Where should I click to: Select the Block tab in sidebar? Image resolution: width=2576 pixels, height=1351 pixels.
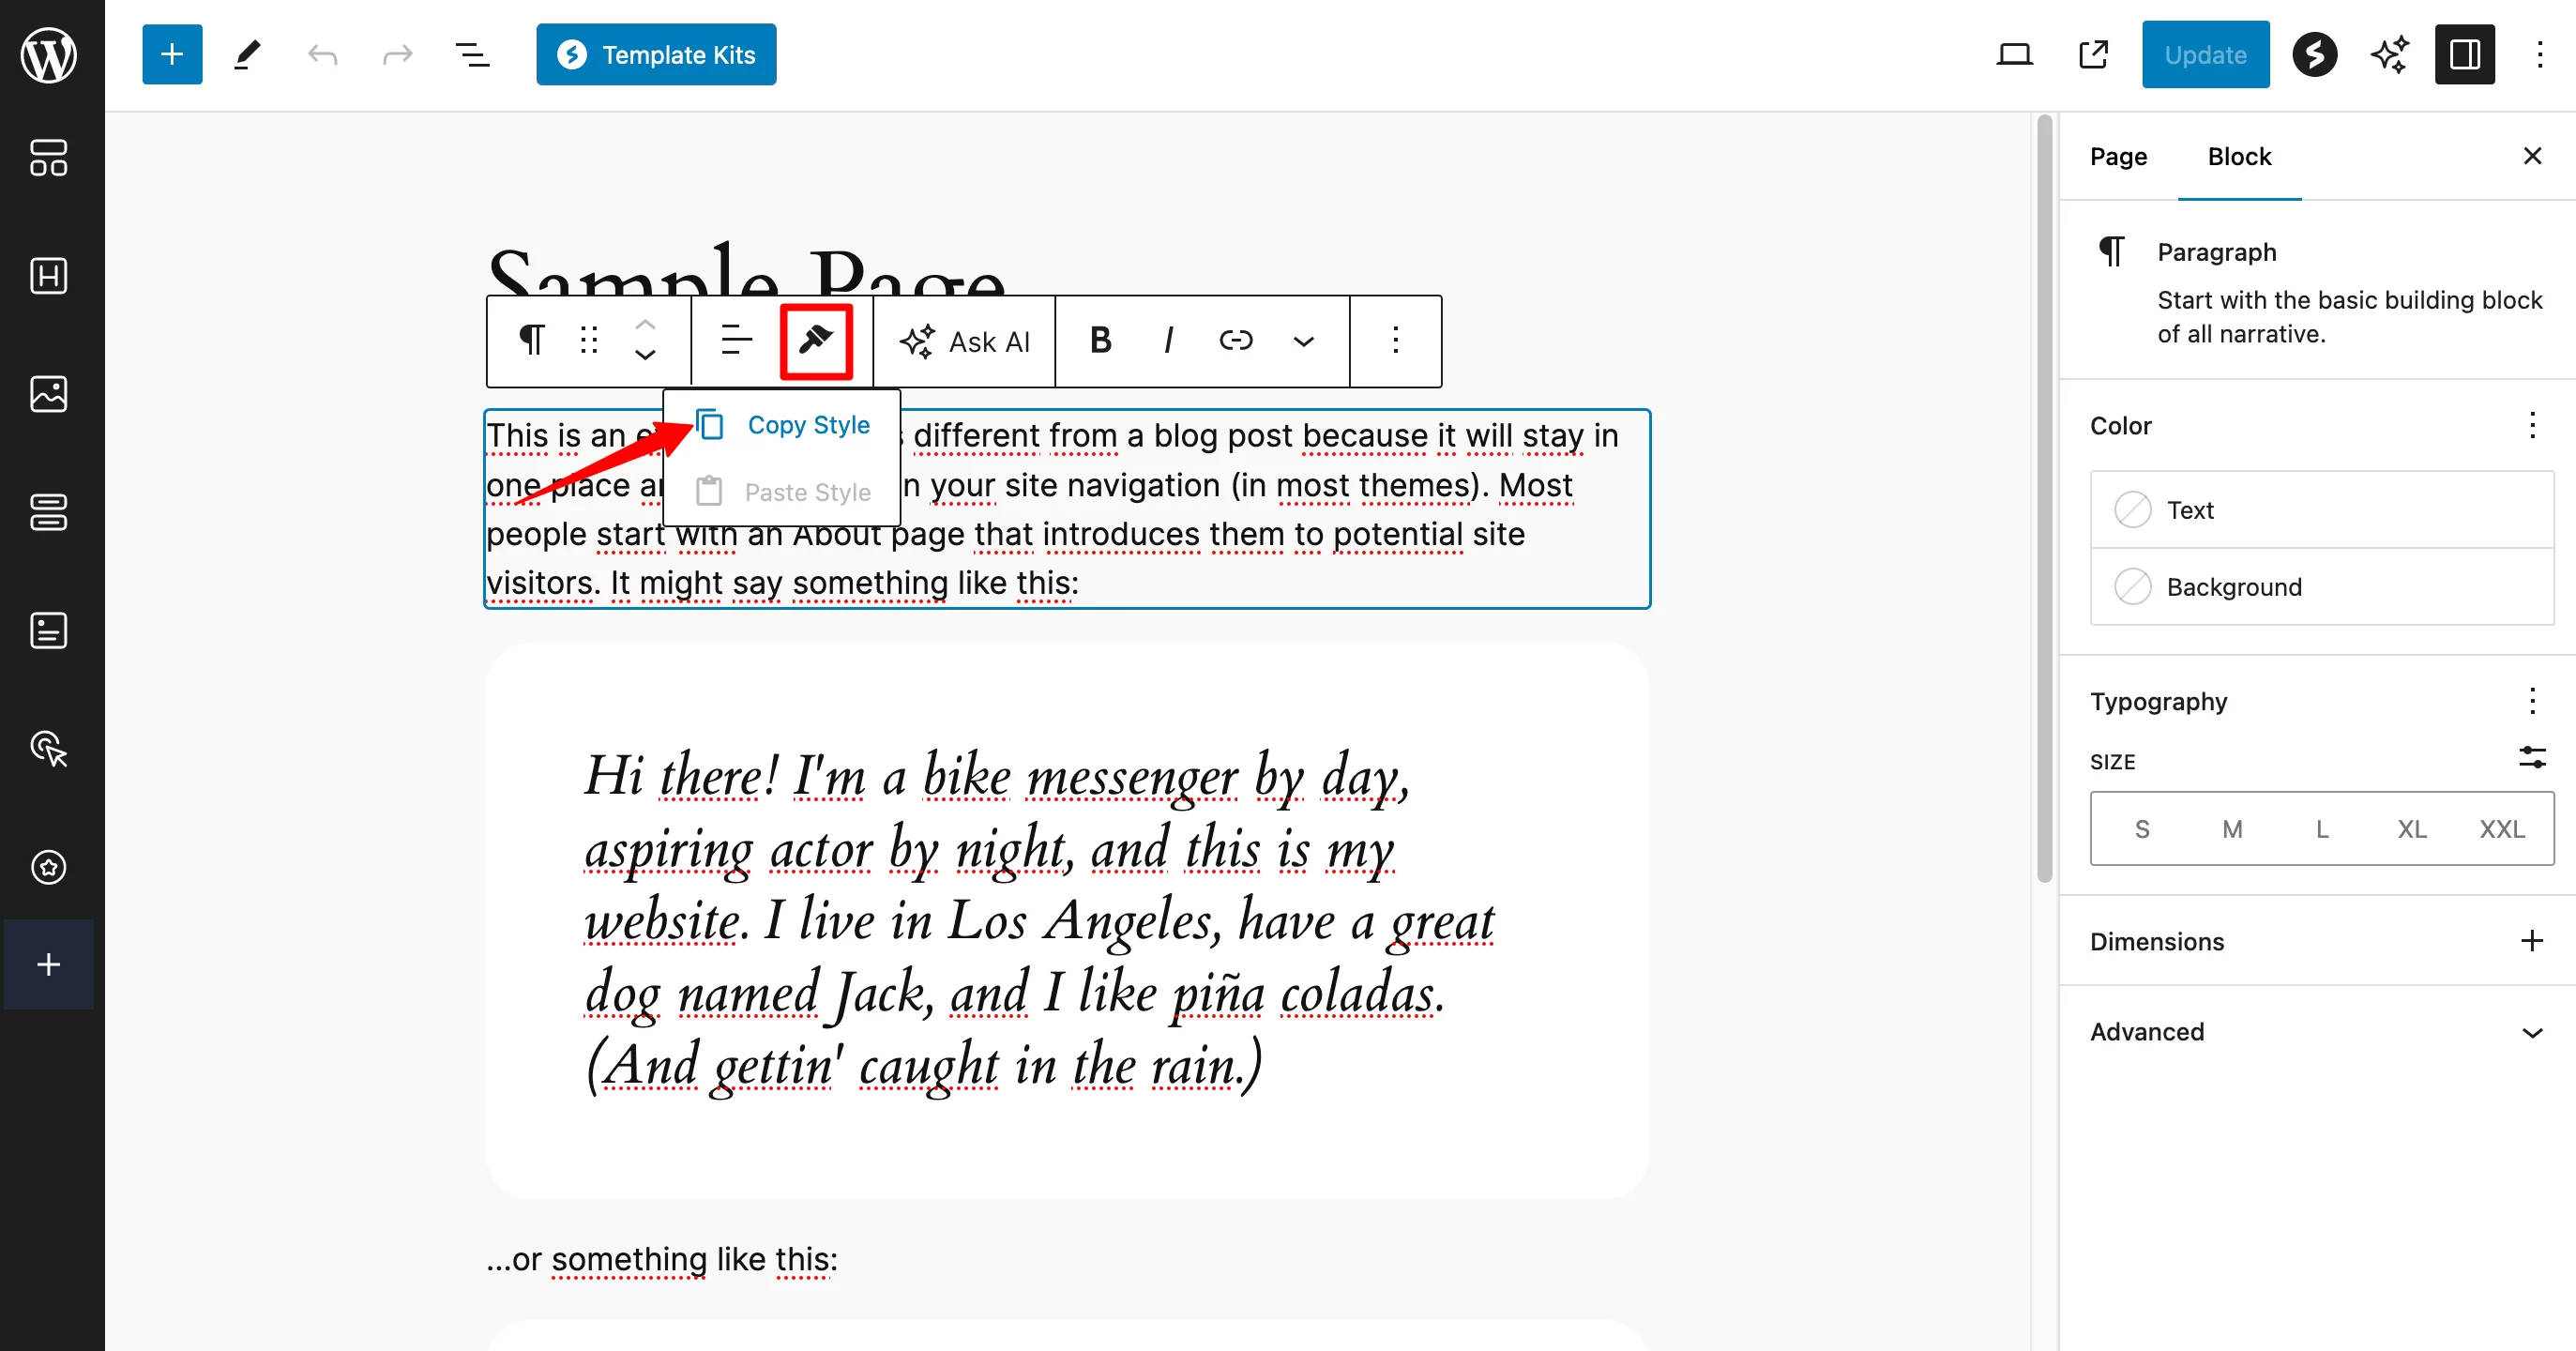[x=2238, y=155]
